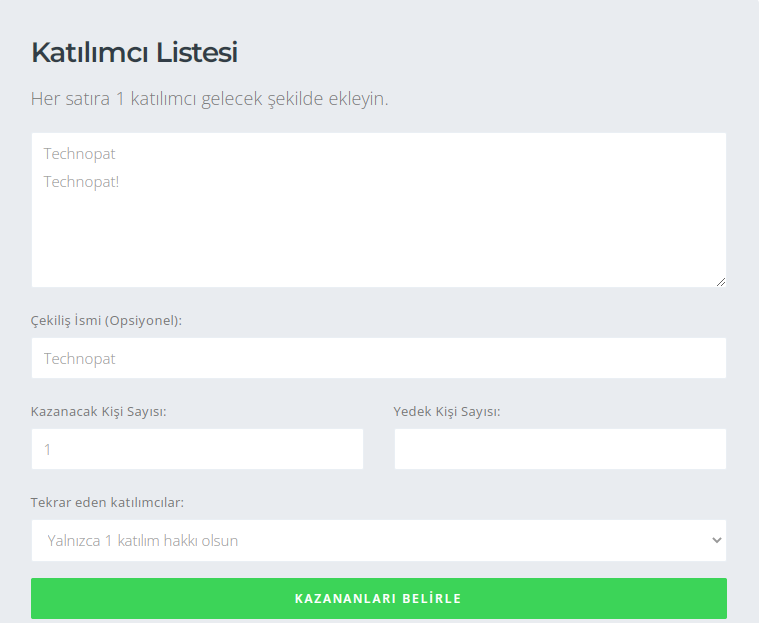
Task: Focus the Çekiliş İsmi input field
Action: point(378,358)
